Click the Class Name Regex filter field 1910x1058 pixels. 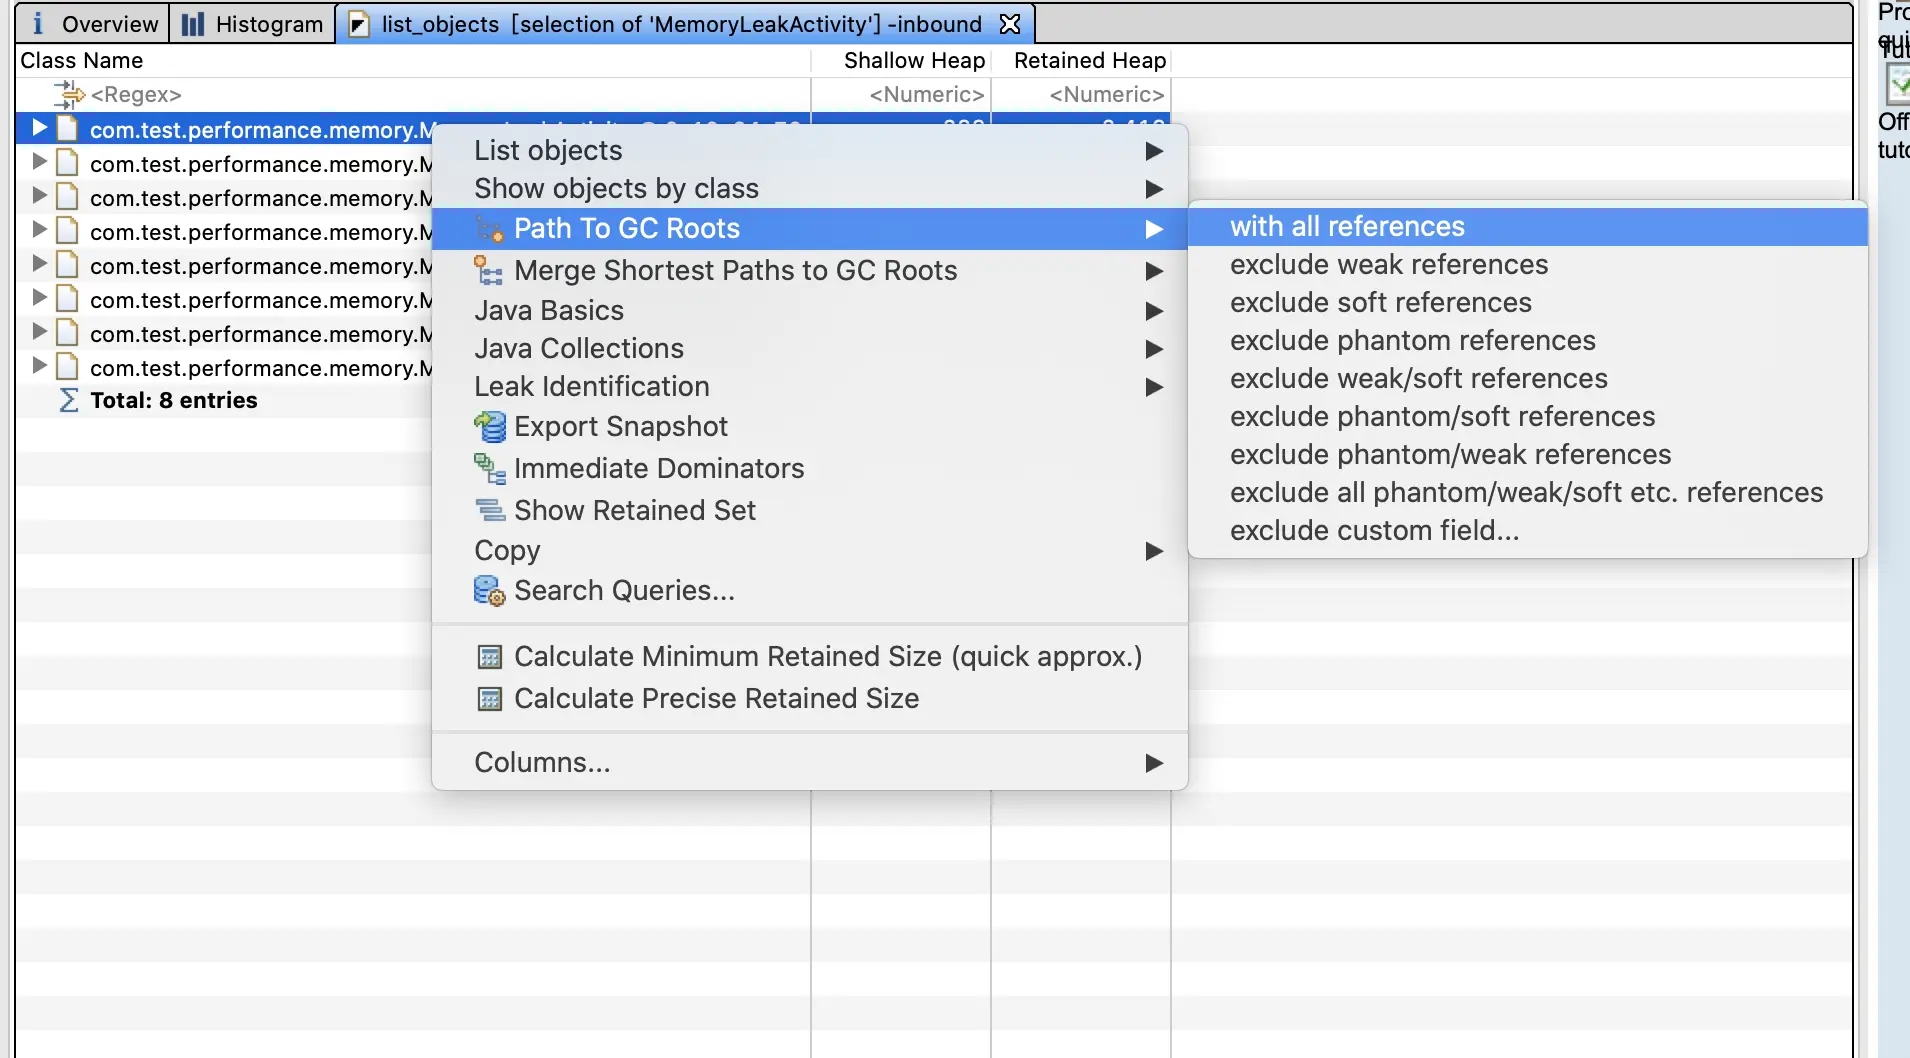[136, 95]
